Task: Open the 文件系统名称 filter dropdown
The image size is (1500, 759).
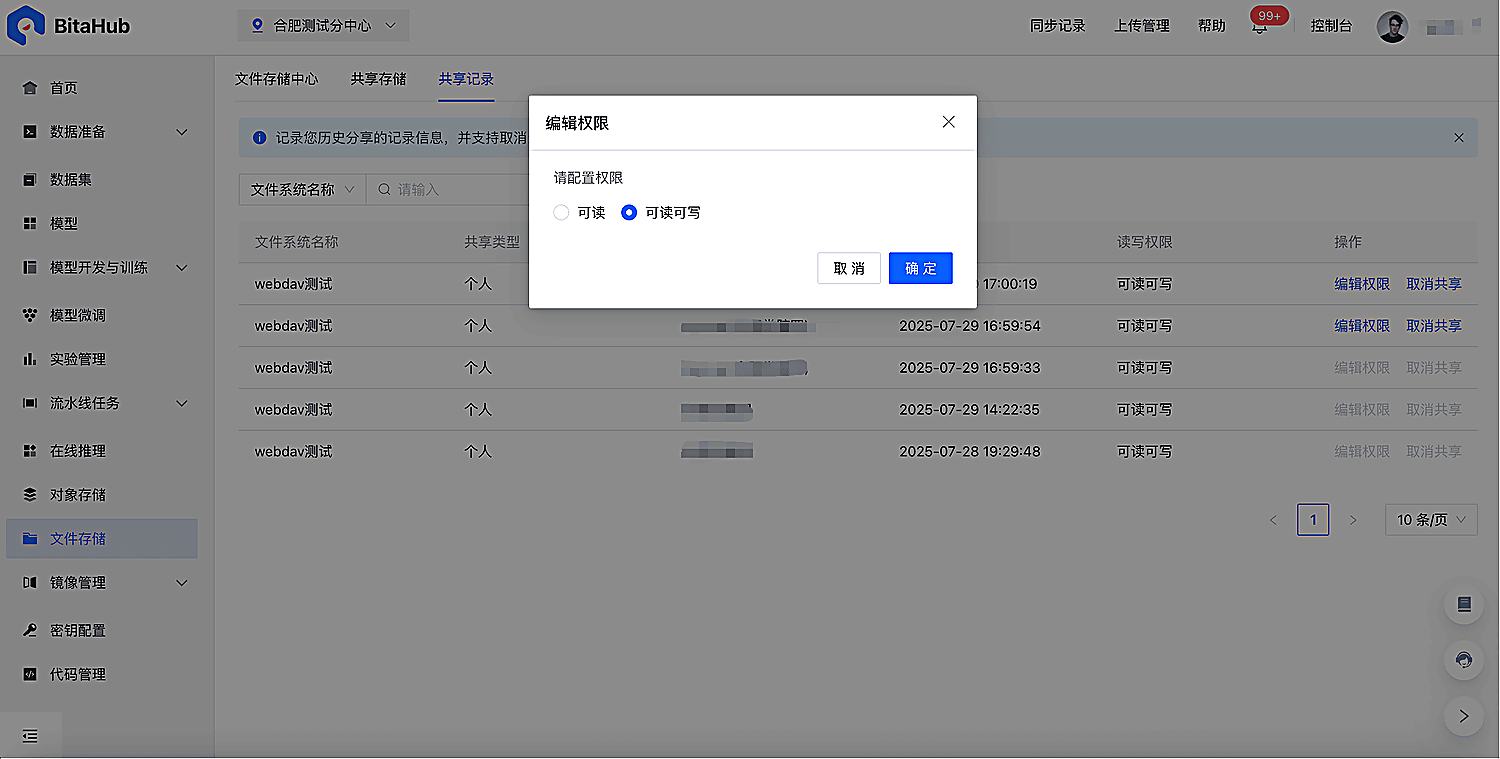Action: (303, 189)
